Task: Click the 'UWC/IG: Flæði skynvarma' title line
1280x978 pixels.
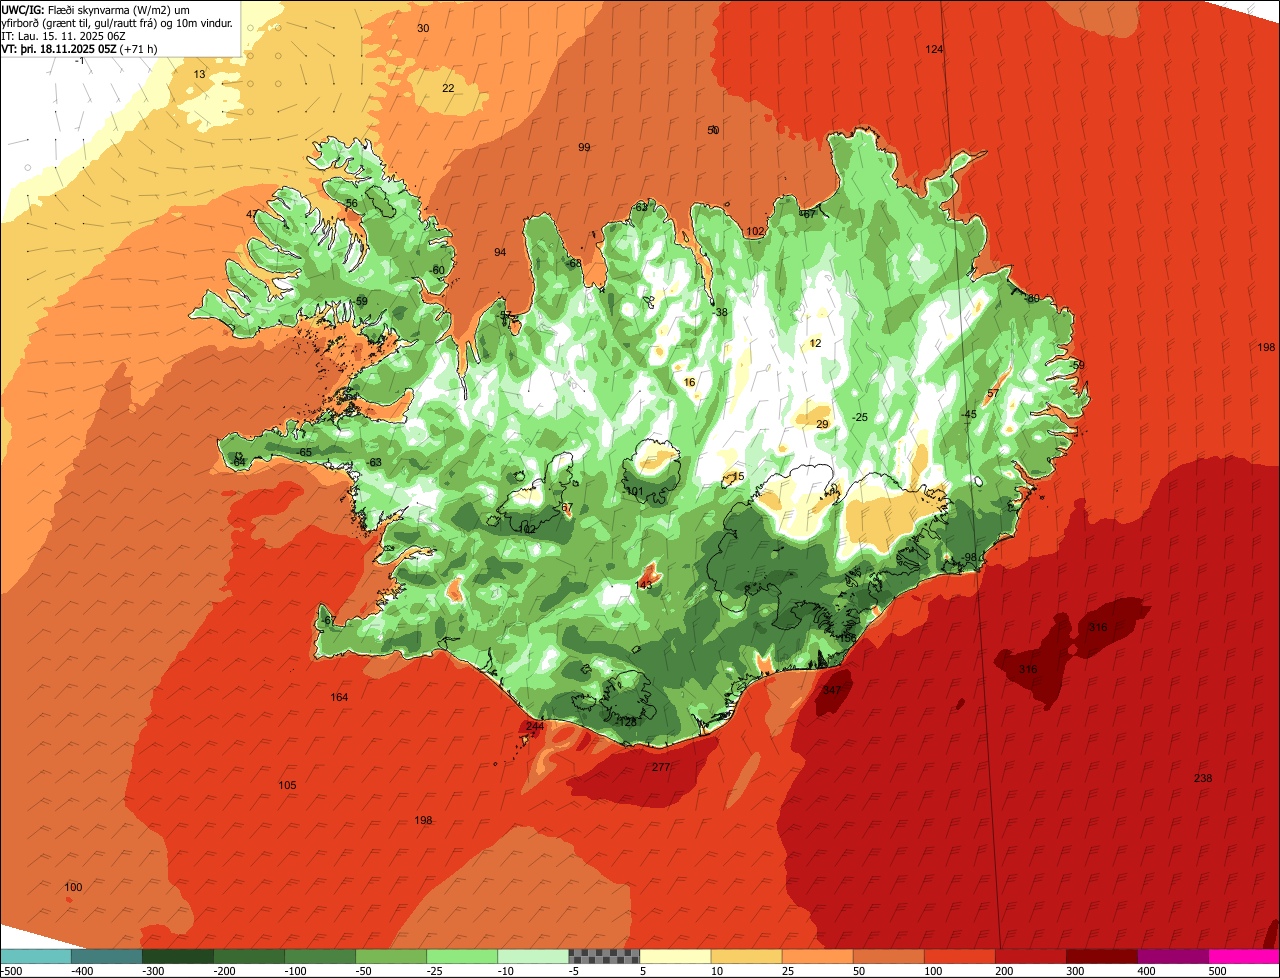Action: pyautogui.click(x=96, y=10)
